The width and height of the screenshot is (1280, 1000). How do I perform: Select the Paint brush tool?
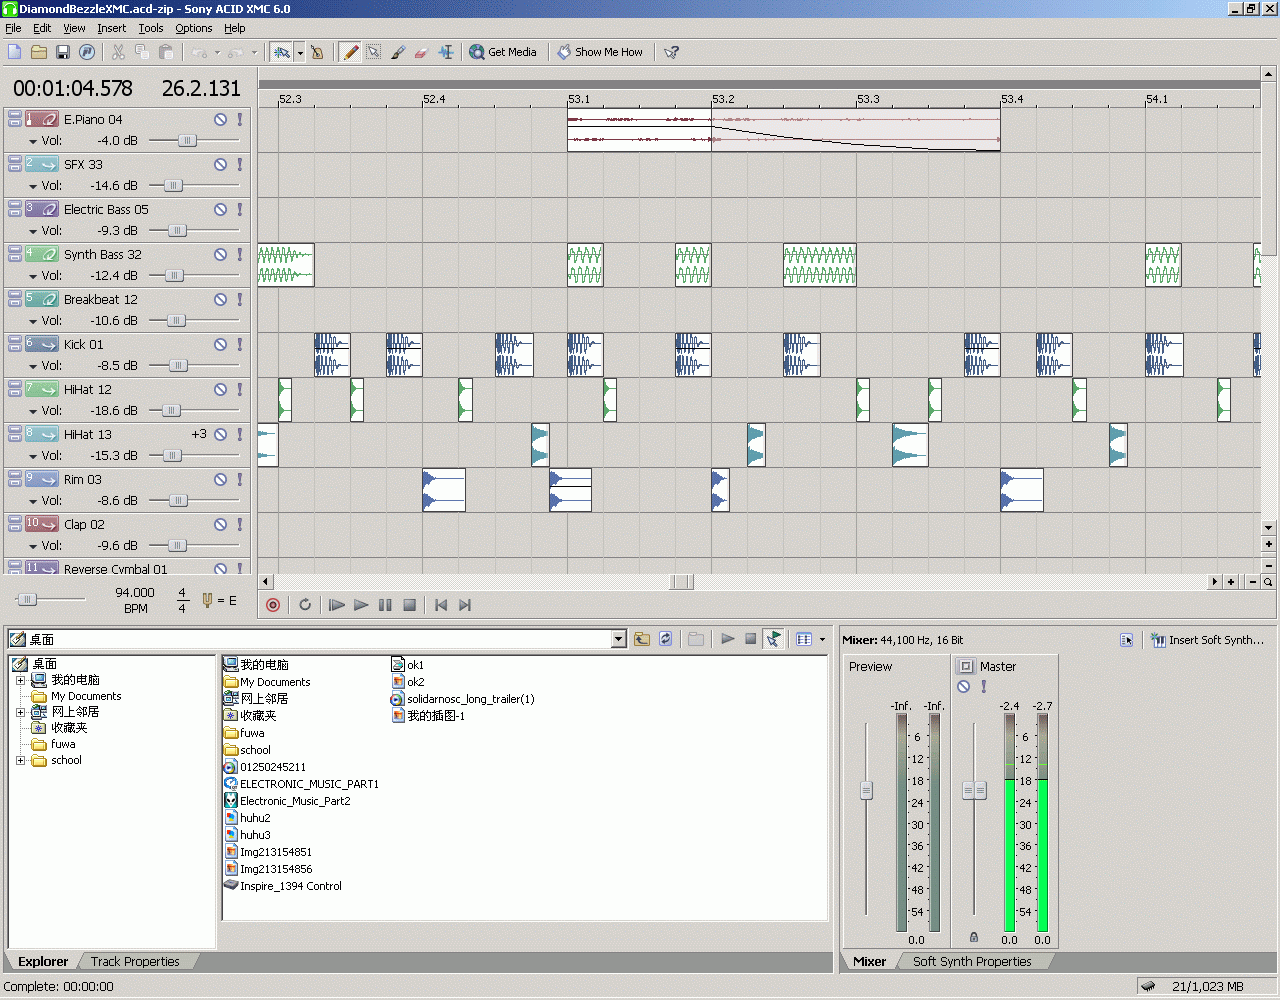coord(398,52)
